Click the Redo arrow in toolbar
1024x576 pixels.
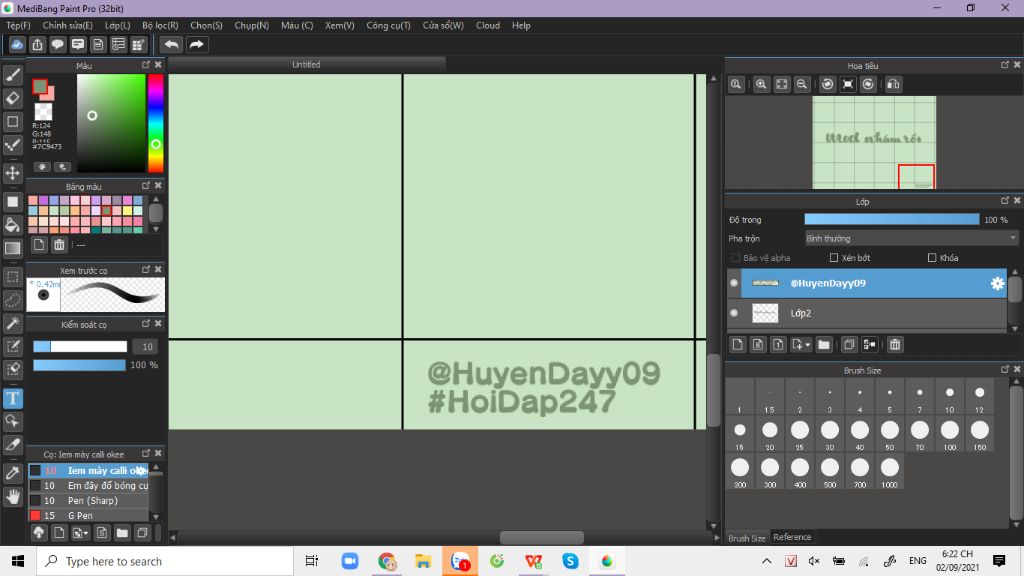(196, 44)
